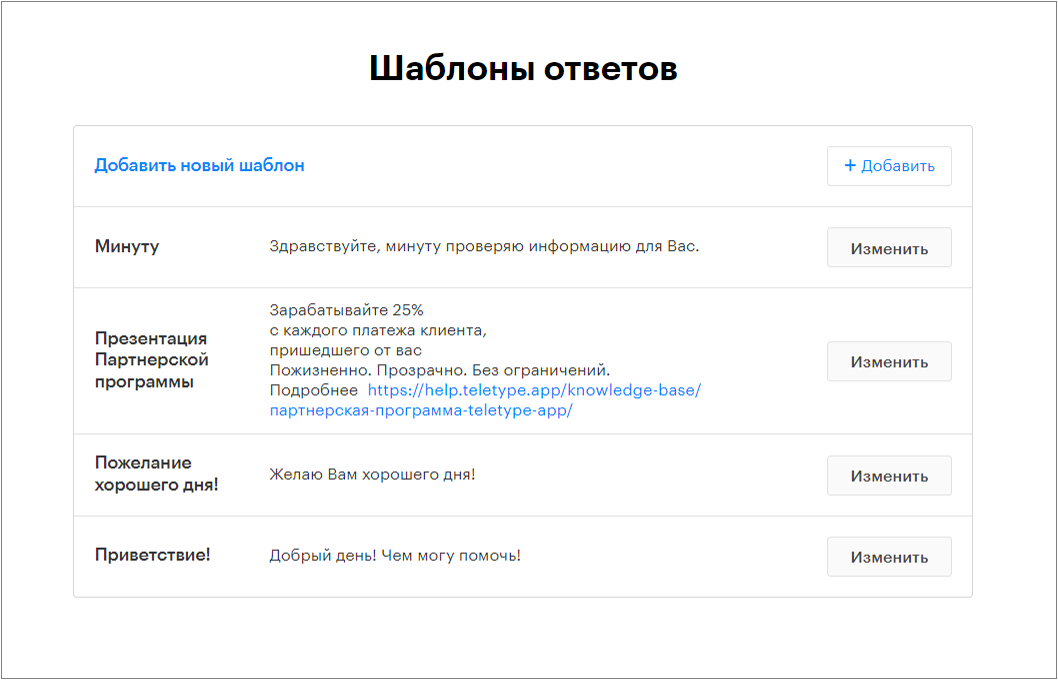Click the plus icon in the Добавить button
Image resolution: width=1058 pixels, height=680 pixels.
coord(850,165)
